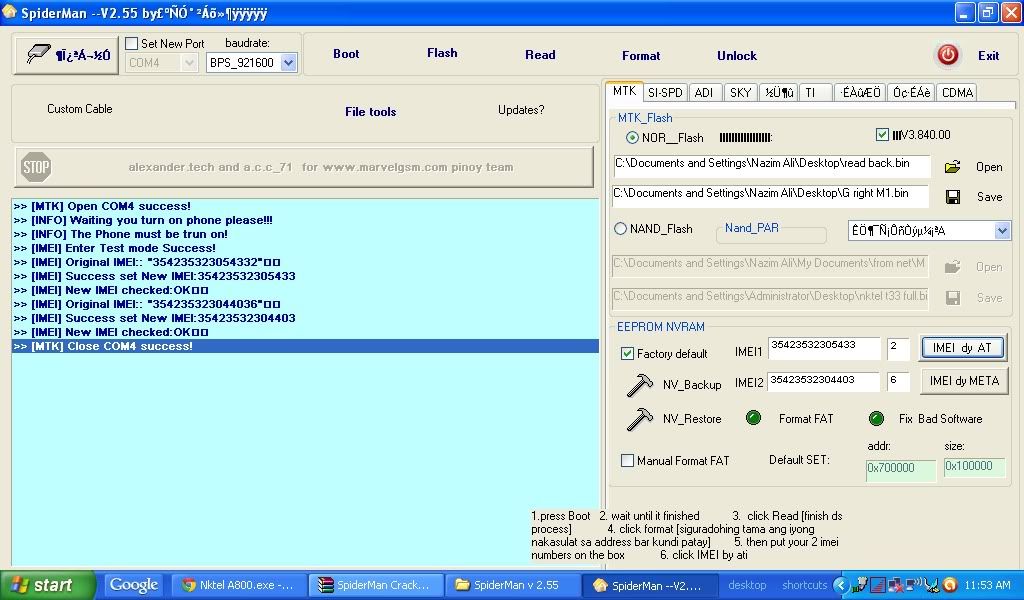Show hidden tray icons with arrow
Screen dimensions: 1024x600
click(841, 585)
